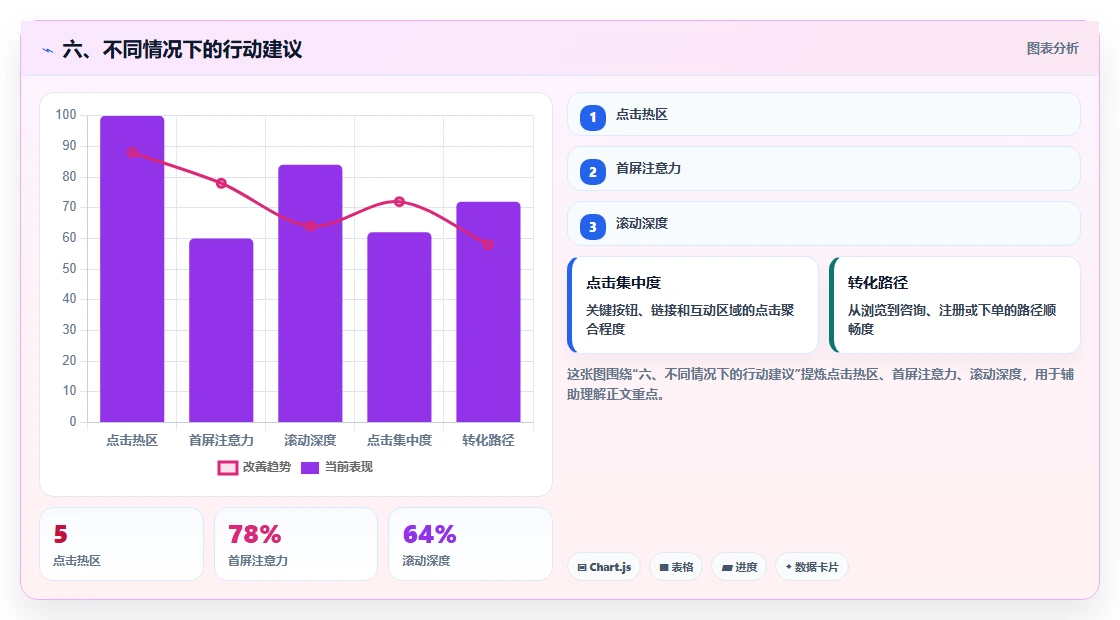The image size is (1120, 620).
Task: Click the text 关键按钮、链接和互动区域的点击聚合程度
Action: point(690,320)
